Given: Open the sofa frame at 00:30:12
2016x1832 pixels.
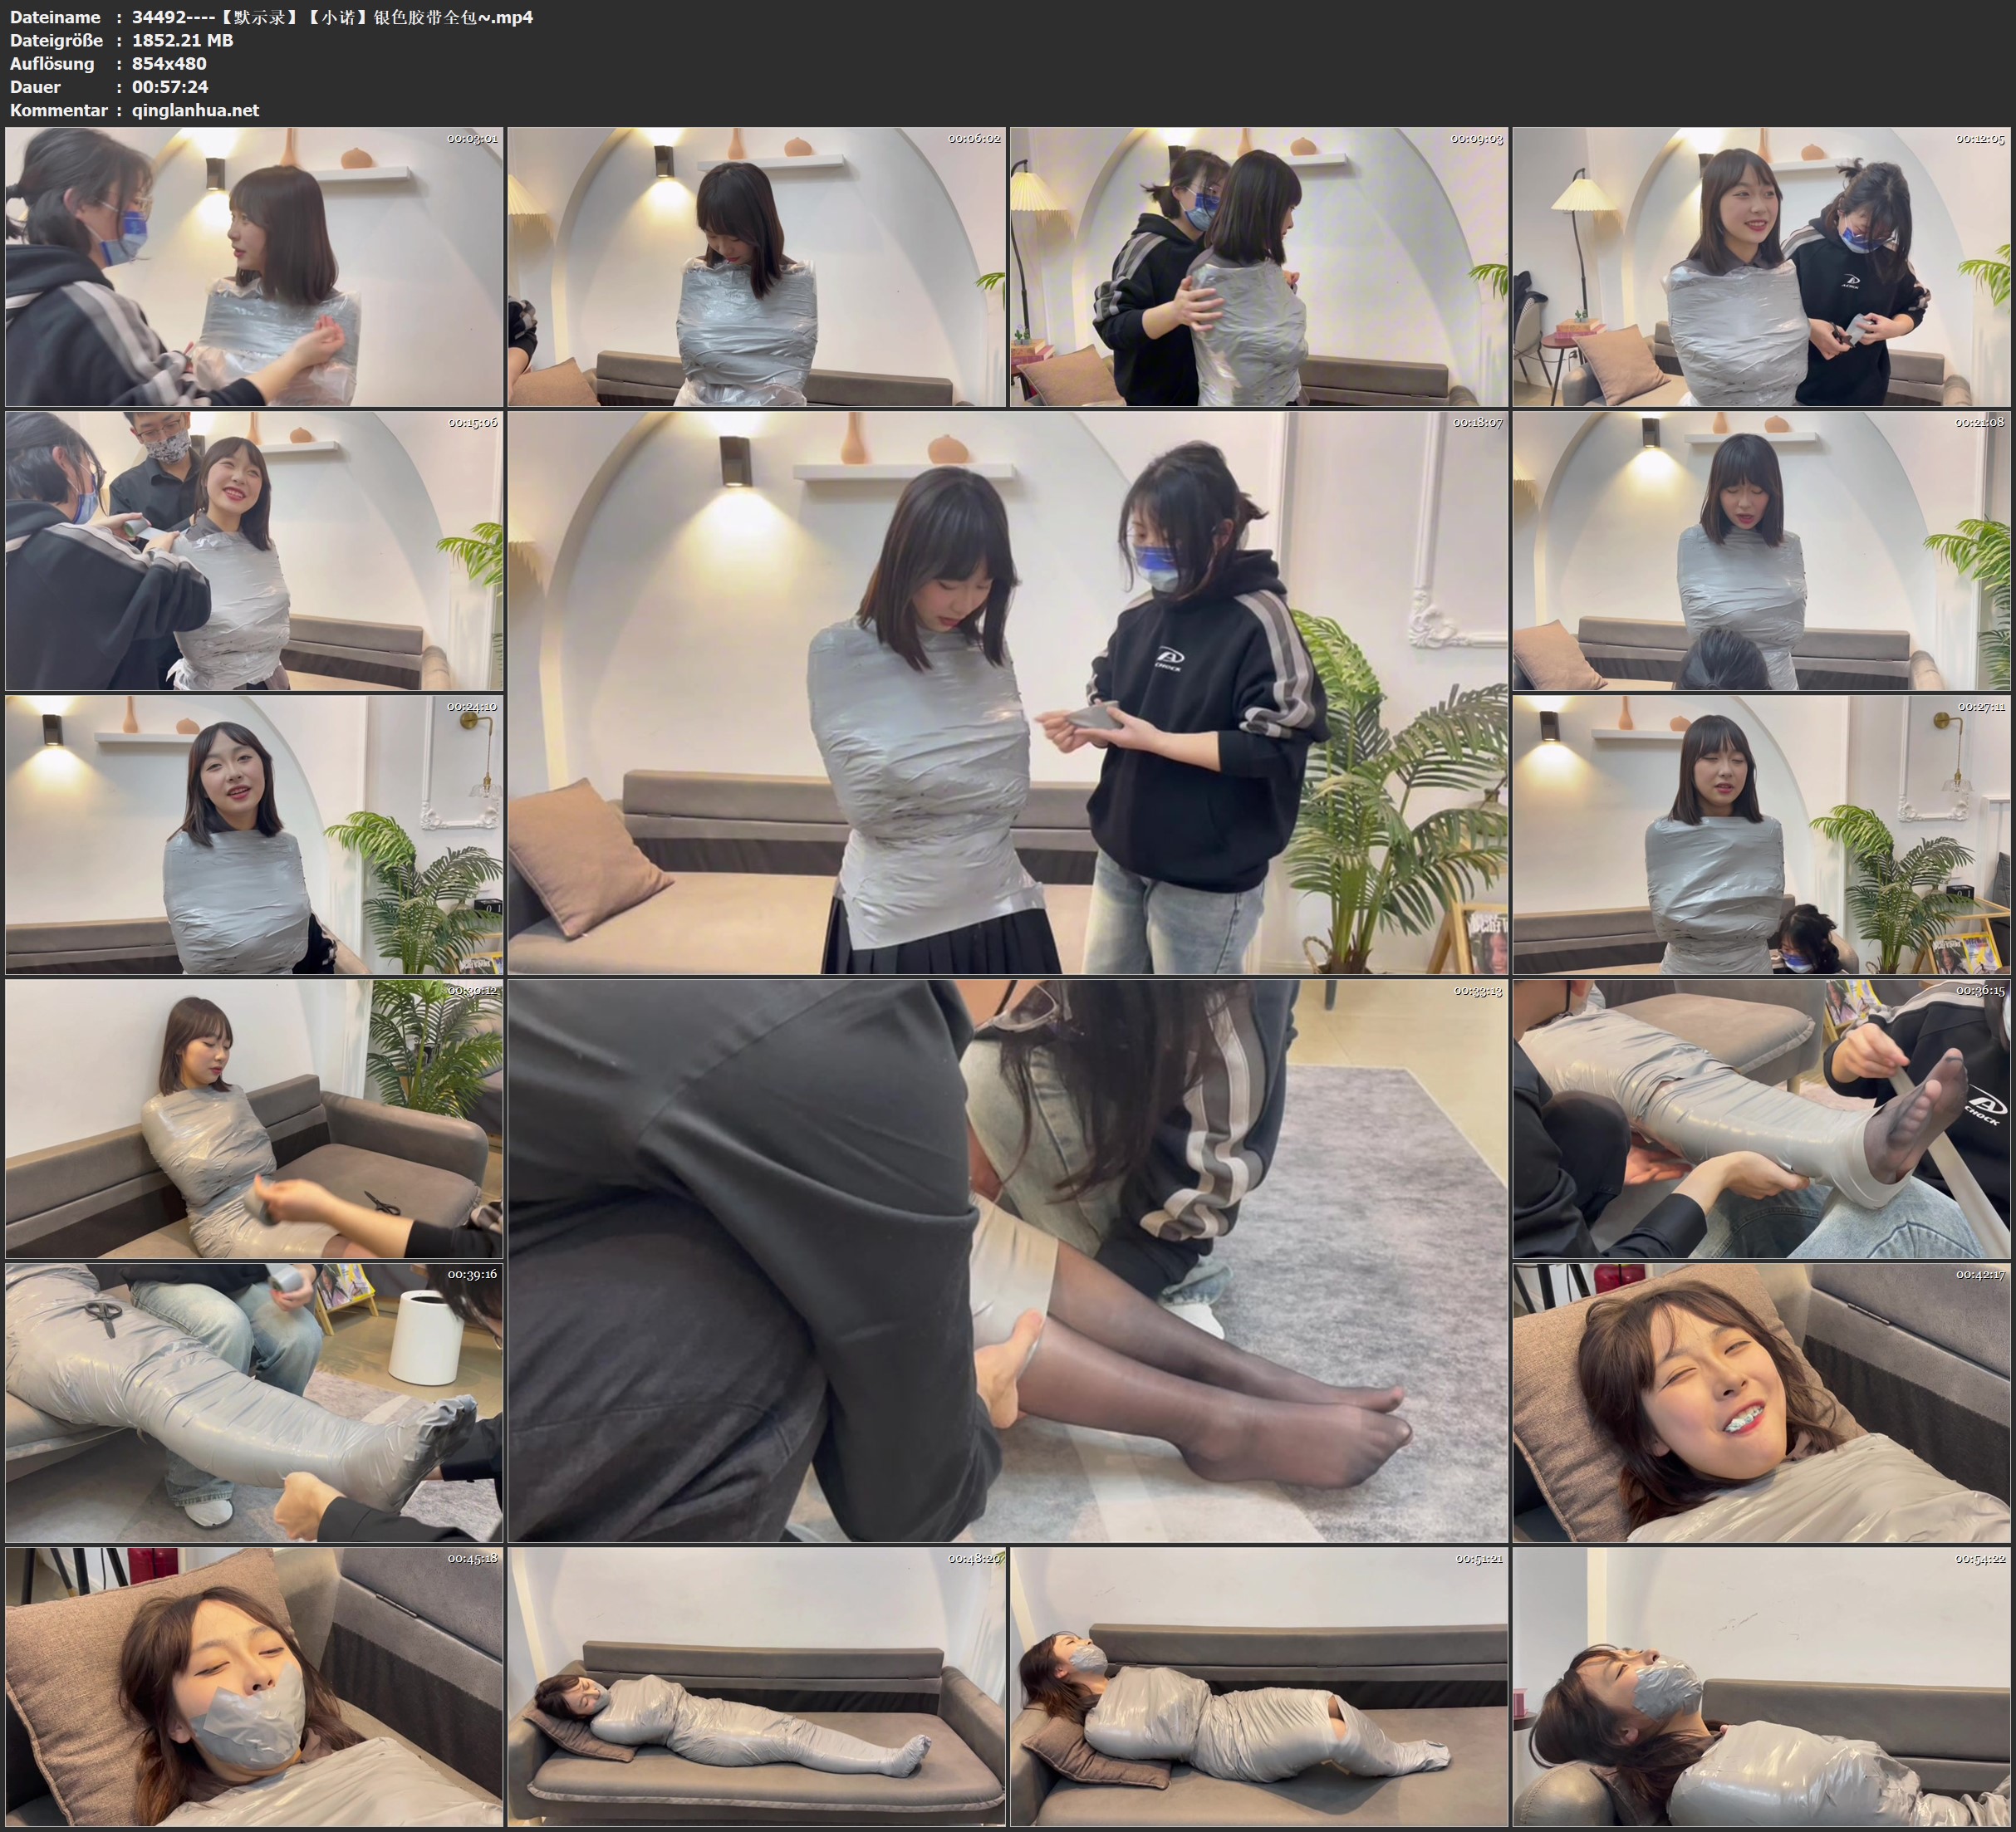Looking at the screenshot, I should [x=254, y=1118].
